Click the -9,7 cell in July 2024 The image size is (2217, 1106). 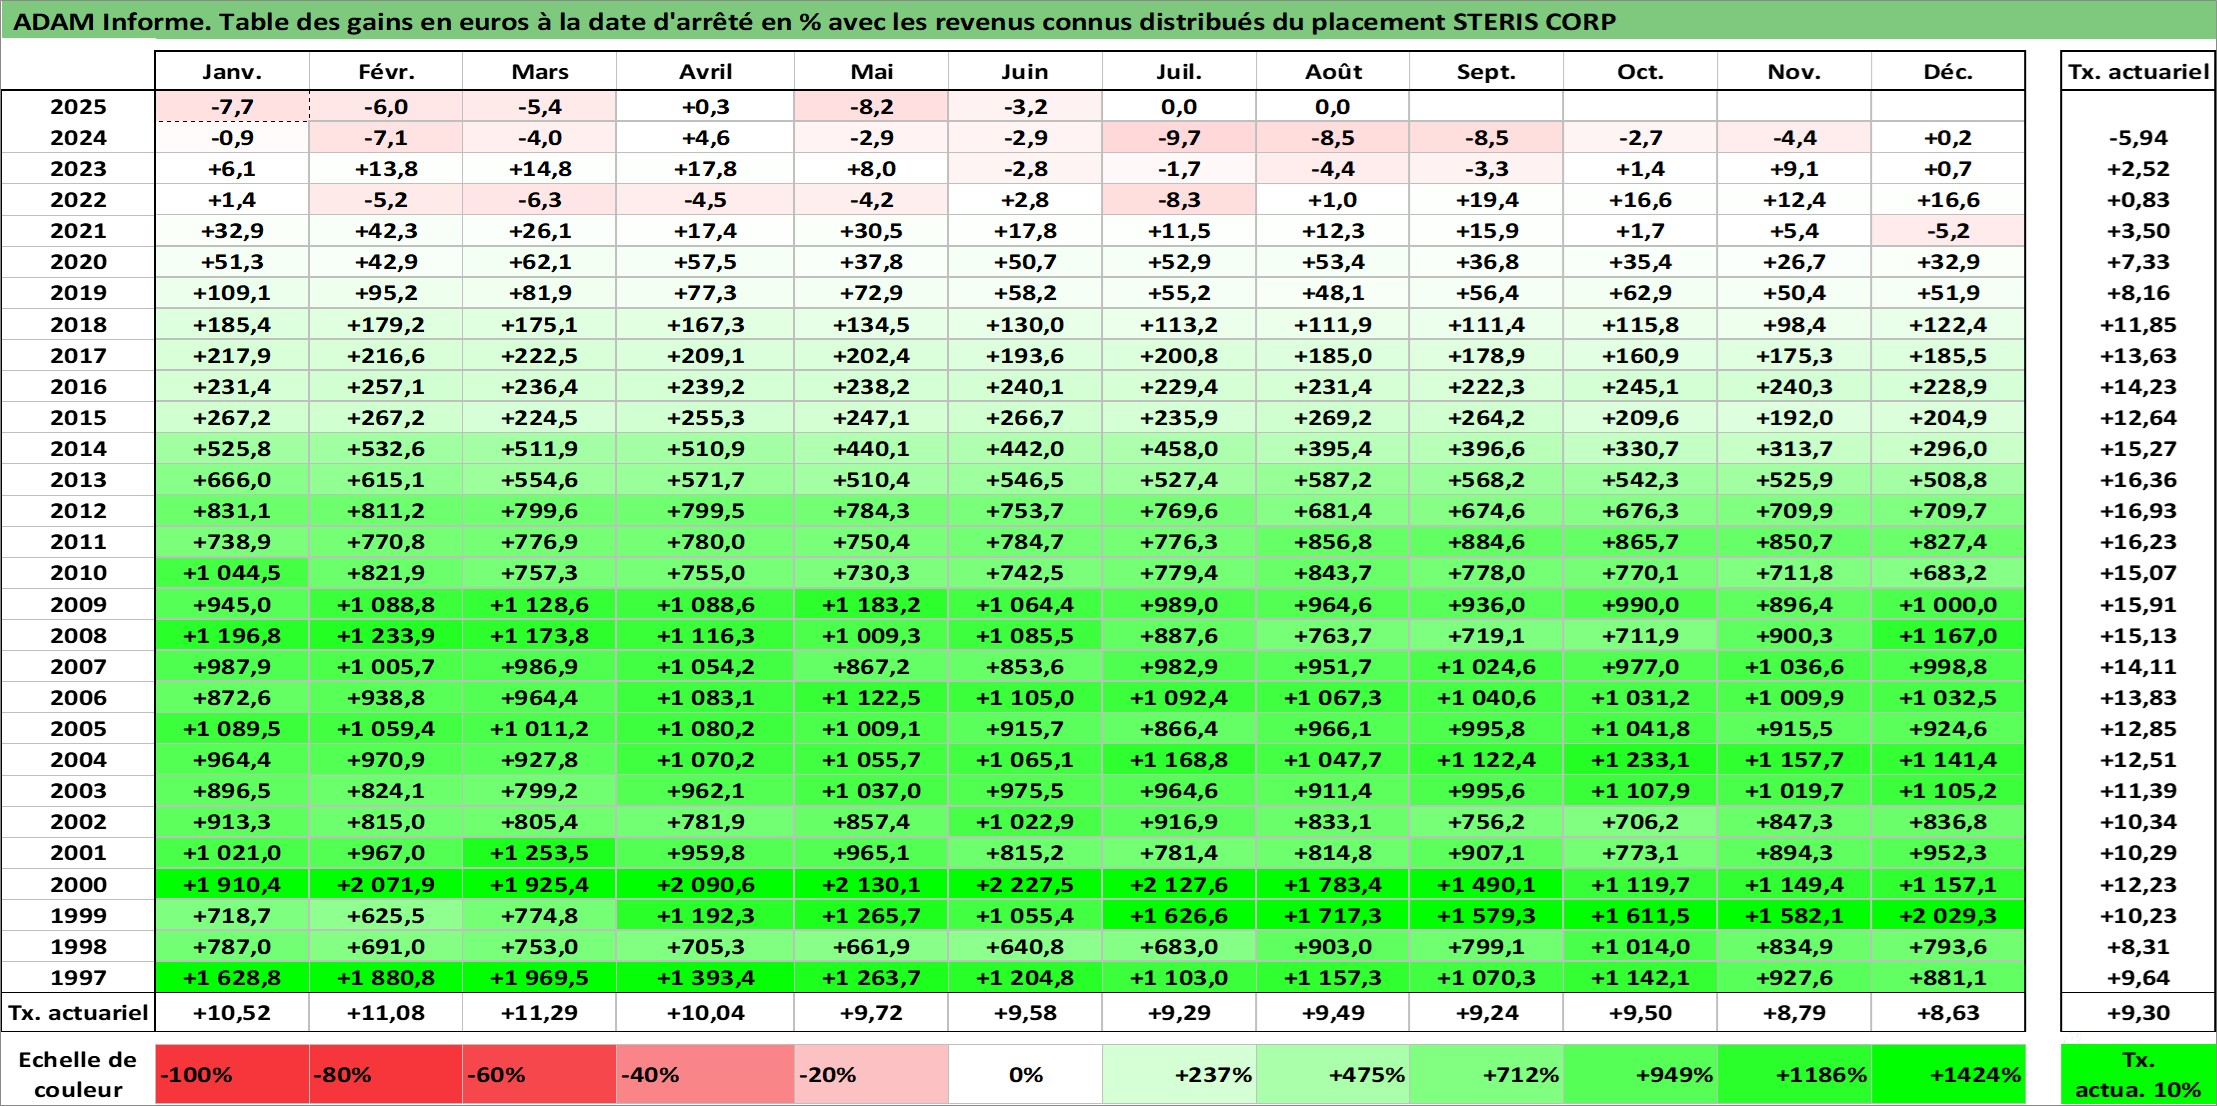(1179, 138)
